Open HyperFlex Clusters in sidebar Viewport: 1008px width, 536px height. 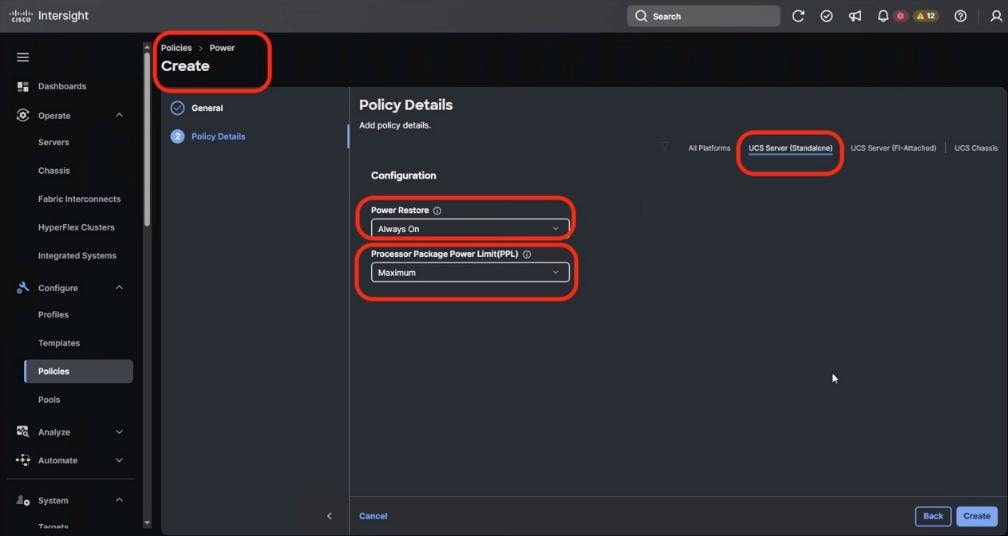click(76, 227)
